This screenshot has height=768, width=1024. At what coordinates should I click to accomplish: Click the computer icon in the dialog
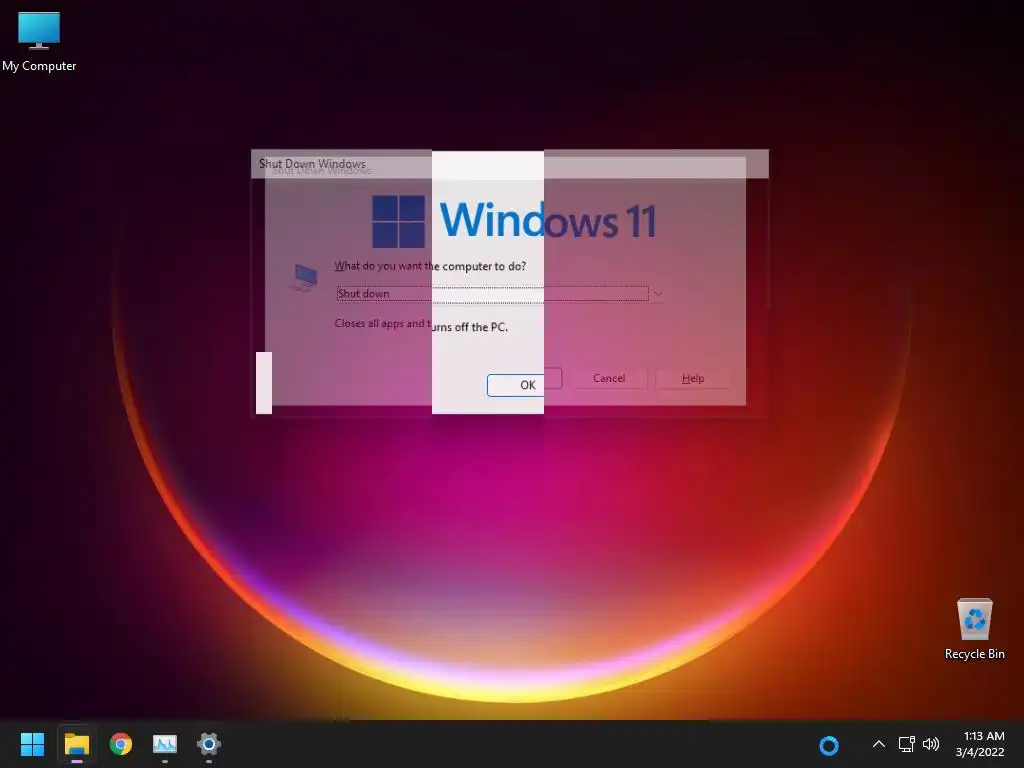(304, 277)
